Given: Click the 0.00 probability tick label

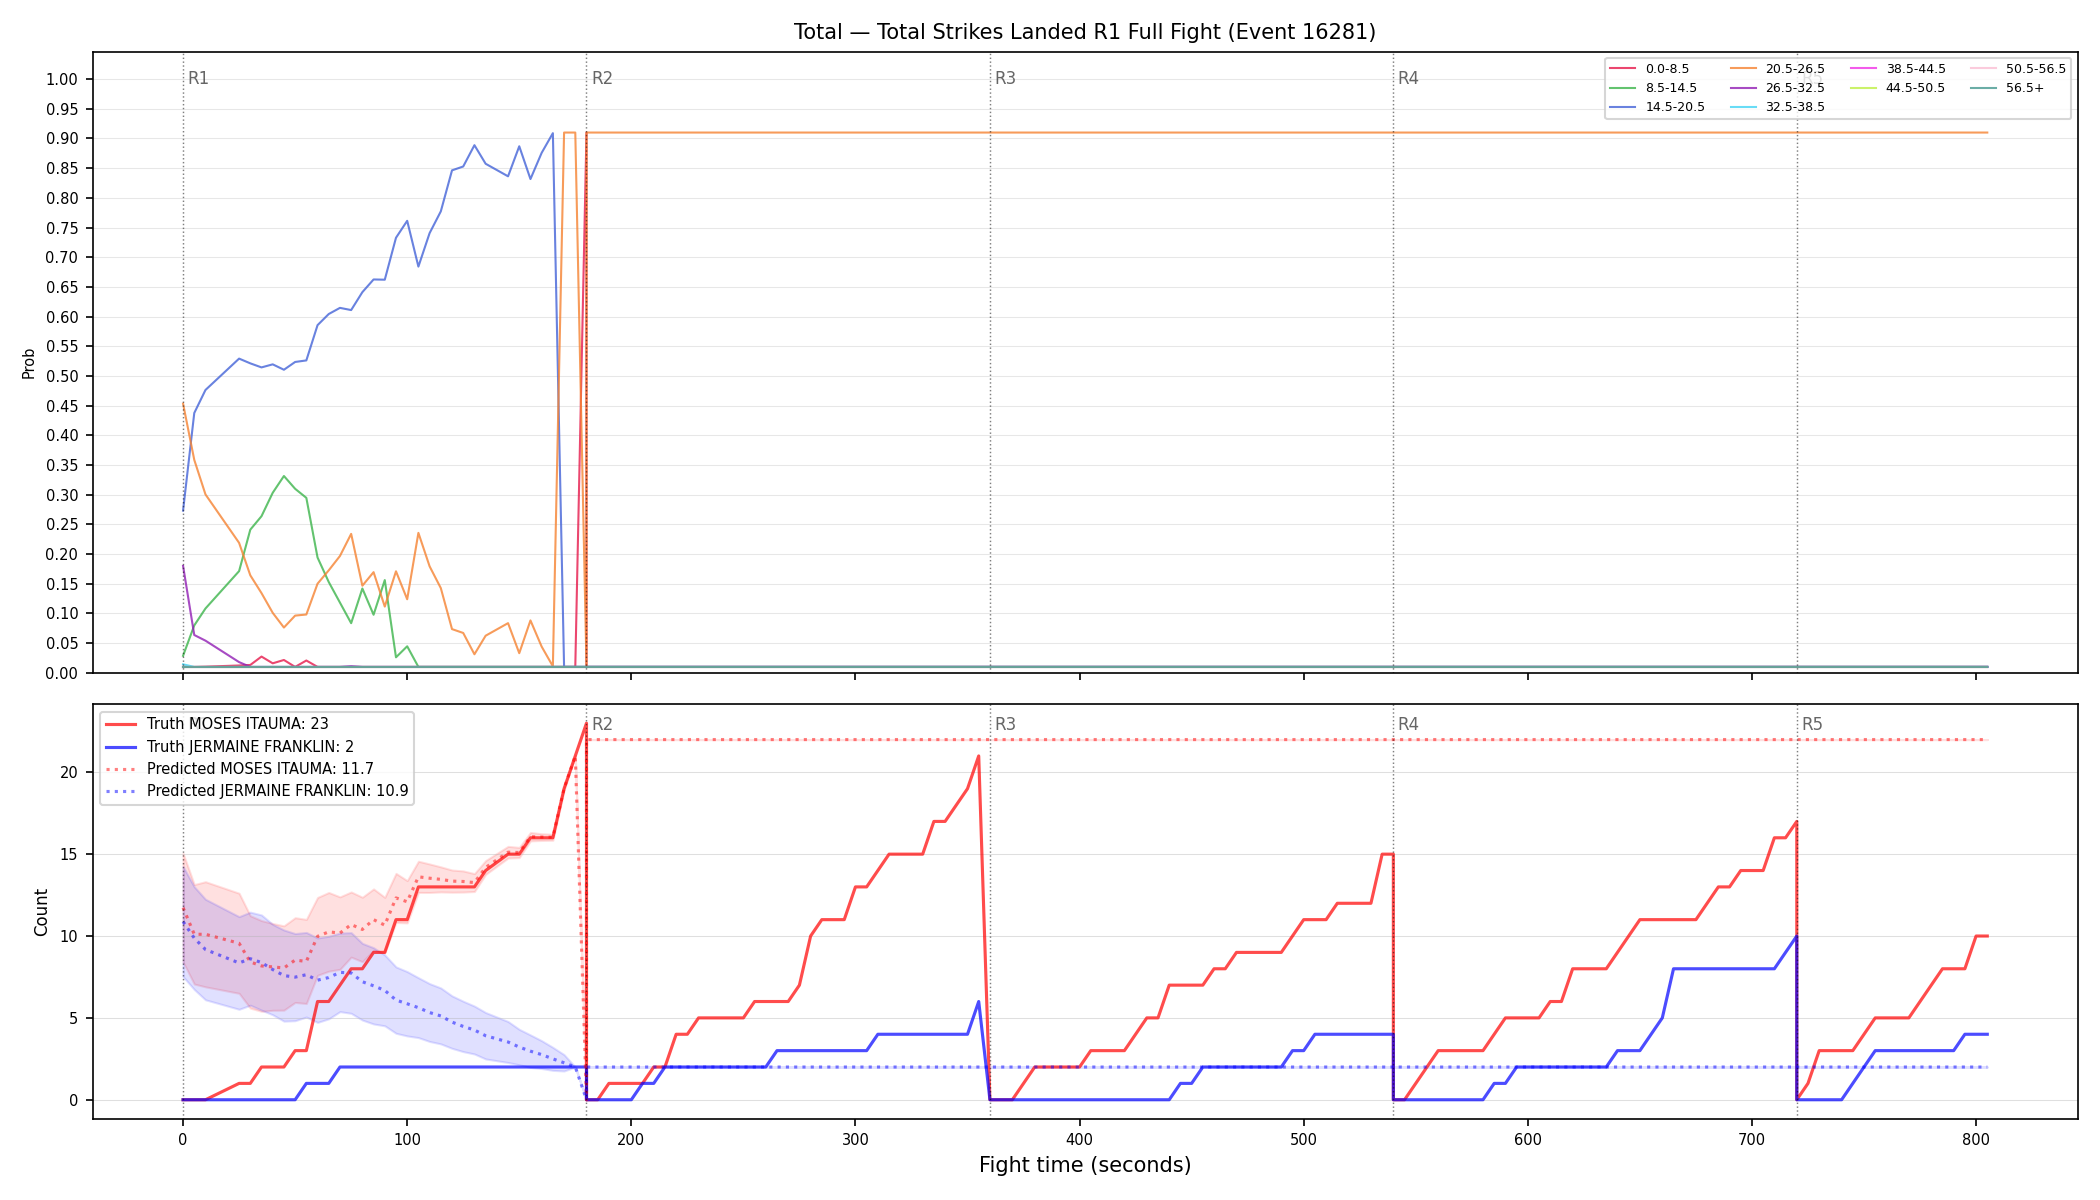Looking at the screenshot, I should click(62, 673).
